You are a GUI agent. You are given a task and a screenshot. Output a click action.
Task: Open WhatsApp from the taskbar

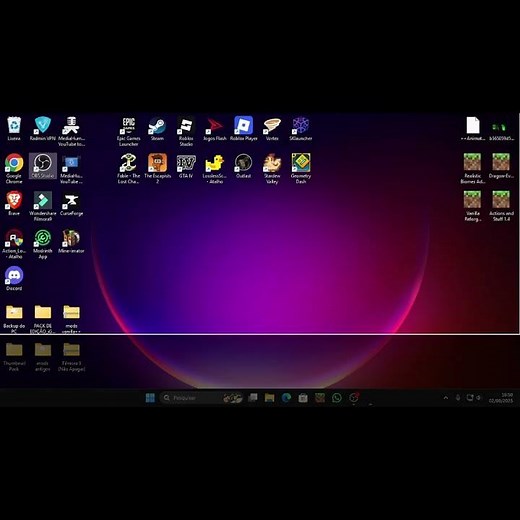[x=337, y=398]
